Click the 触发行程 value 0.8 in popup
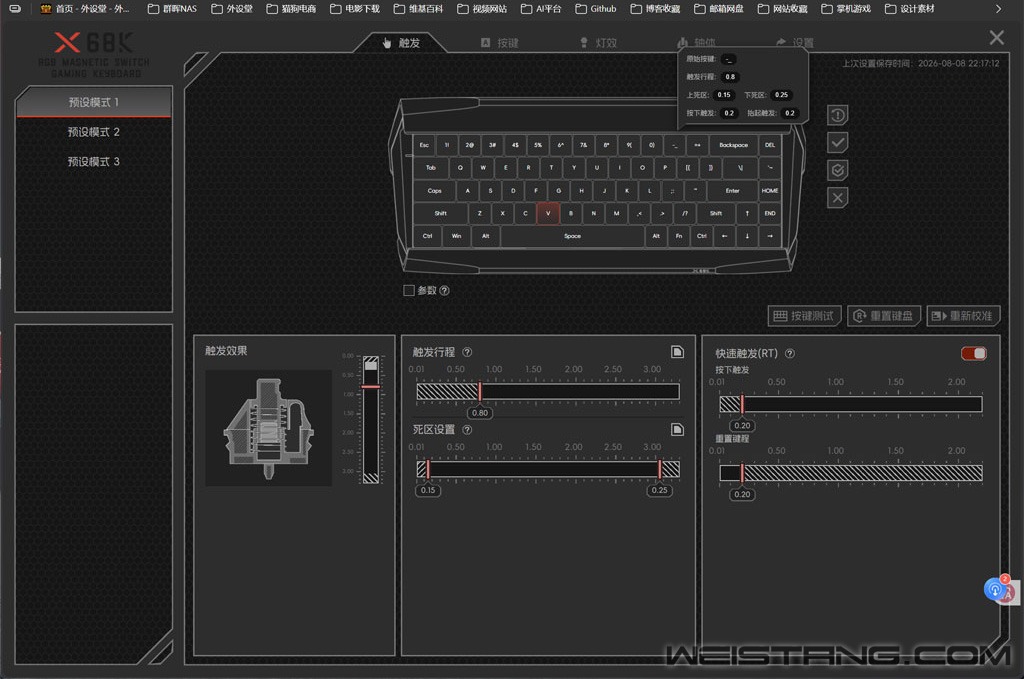 pos(729,77)
